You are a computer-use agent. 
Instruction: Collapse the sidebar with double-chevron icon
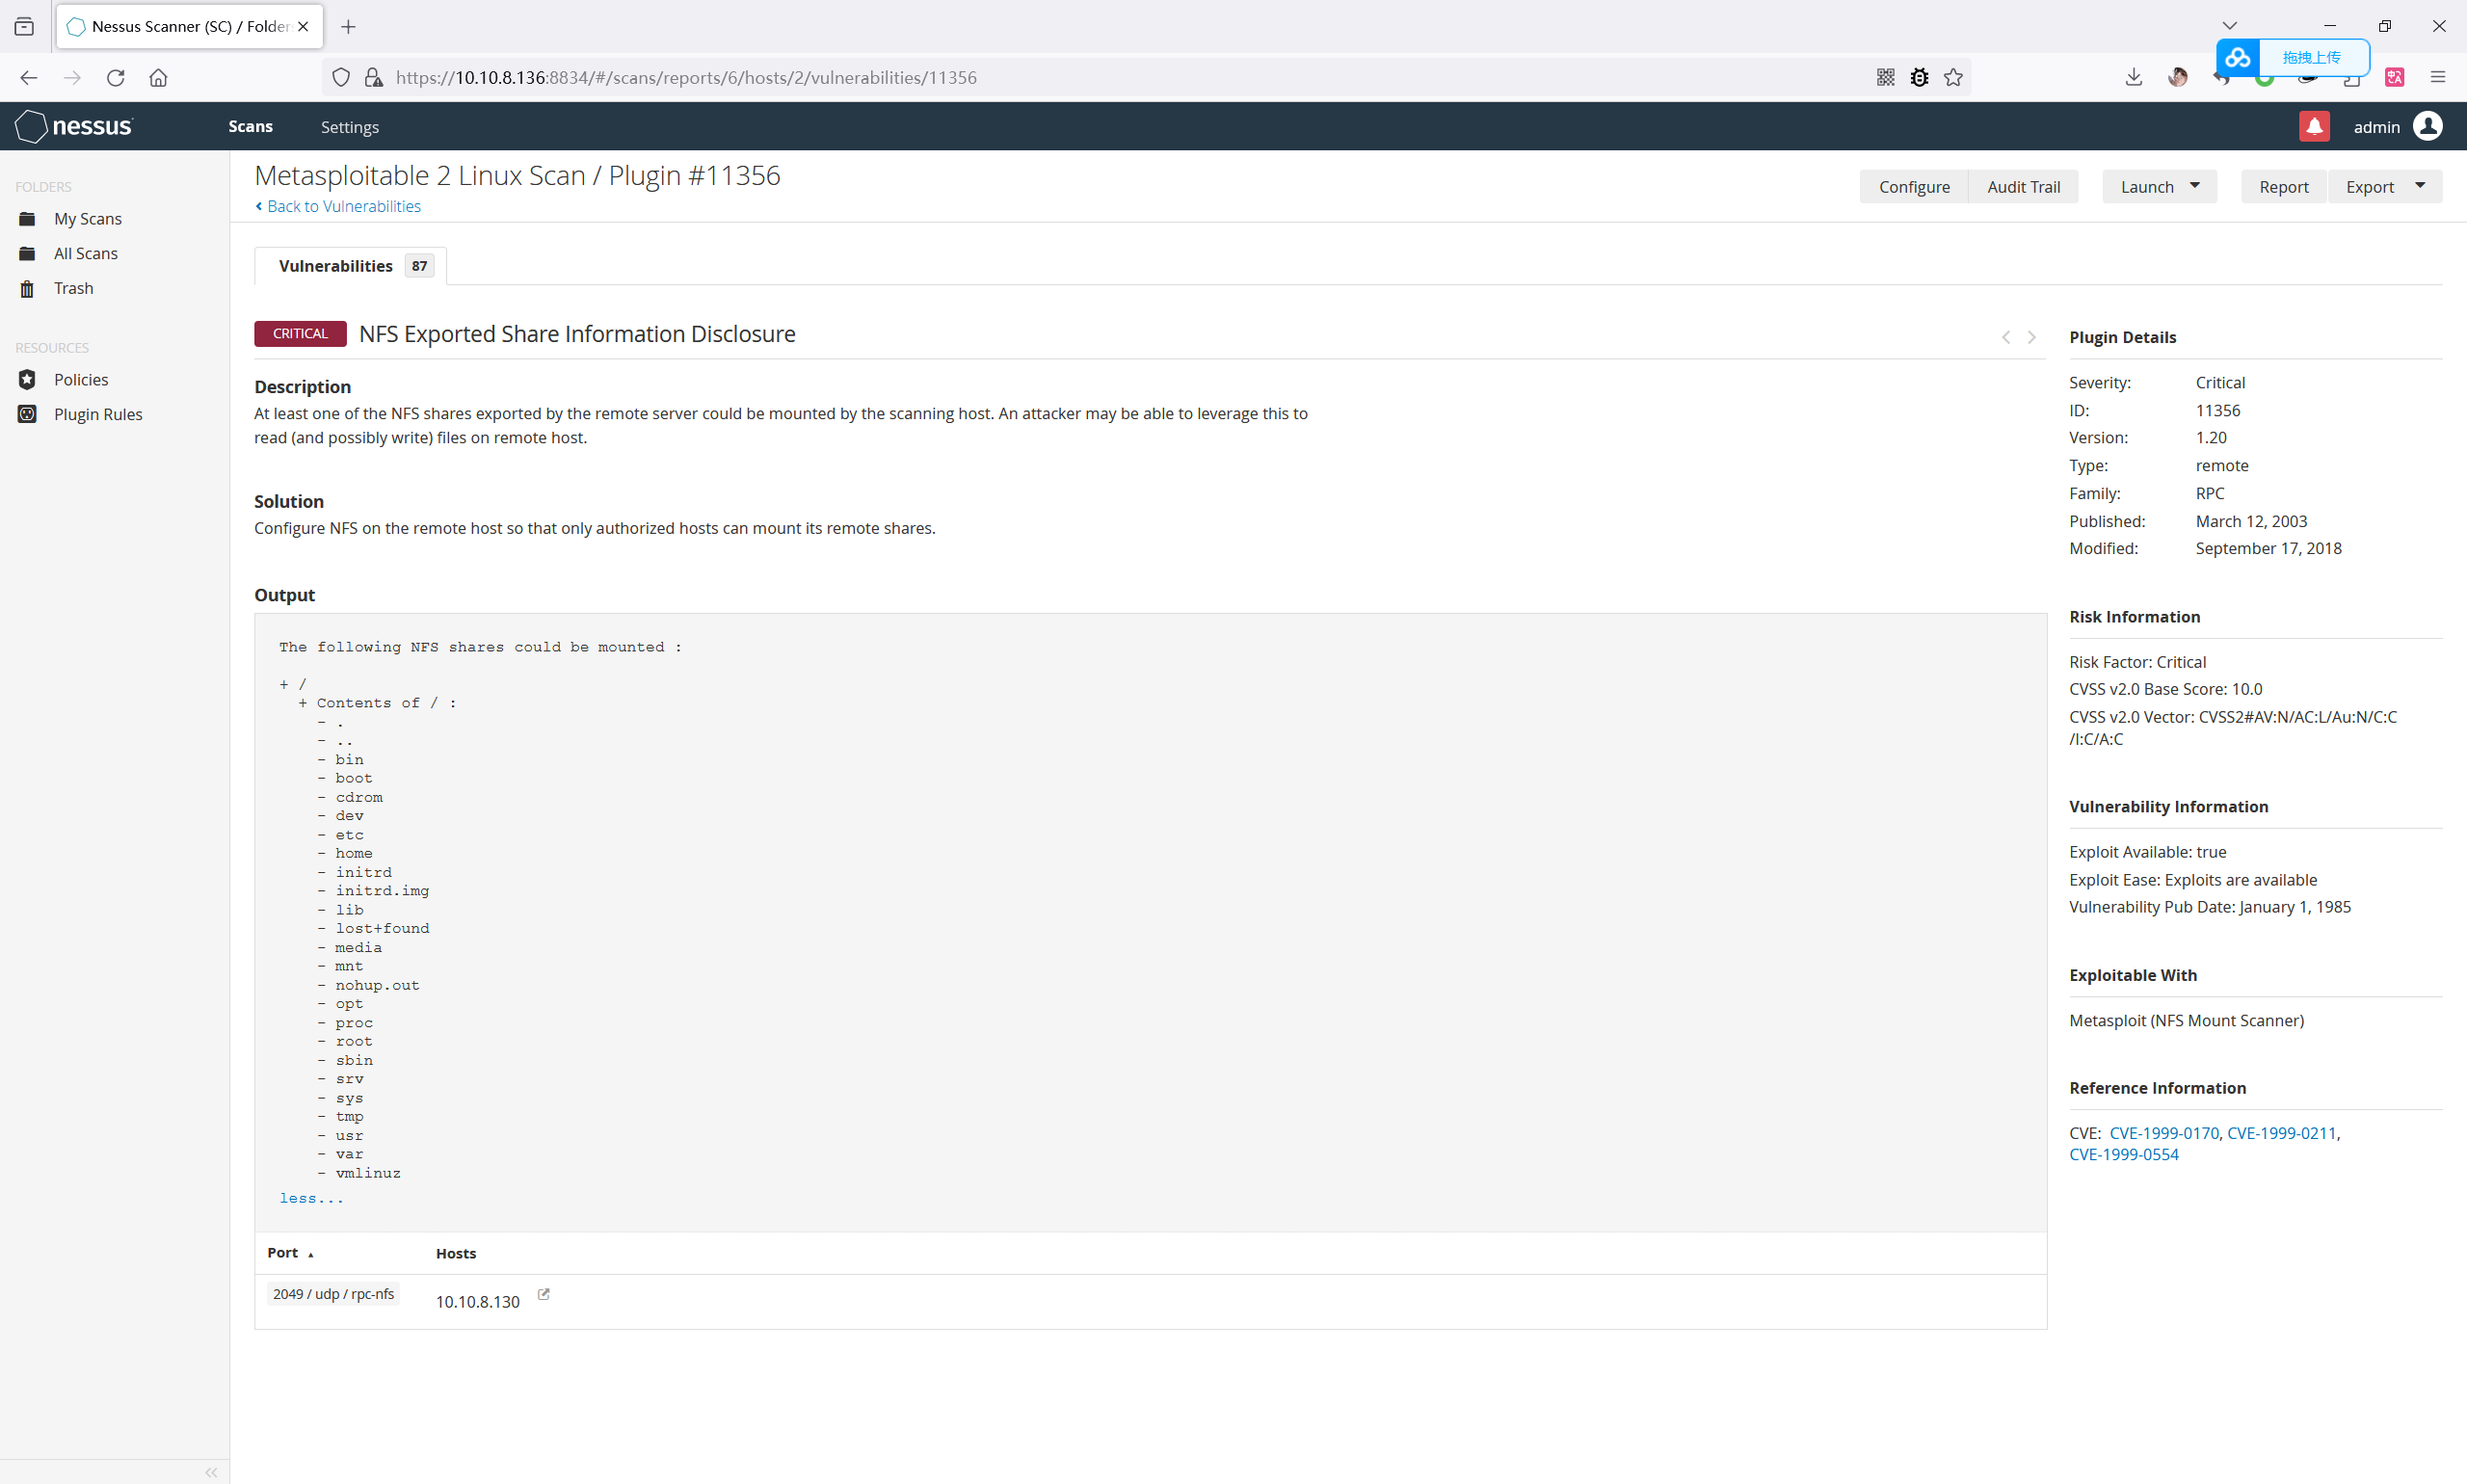(211, 1472)
